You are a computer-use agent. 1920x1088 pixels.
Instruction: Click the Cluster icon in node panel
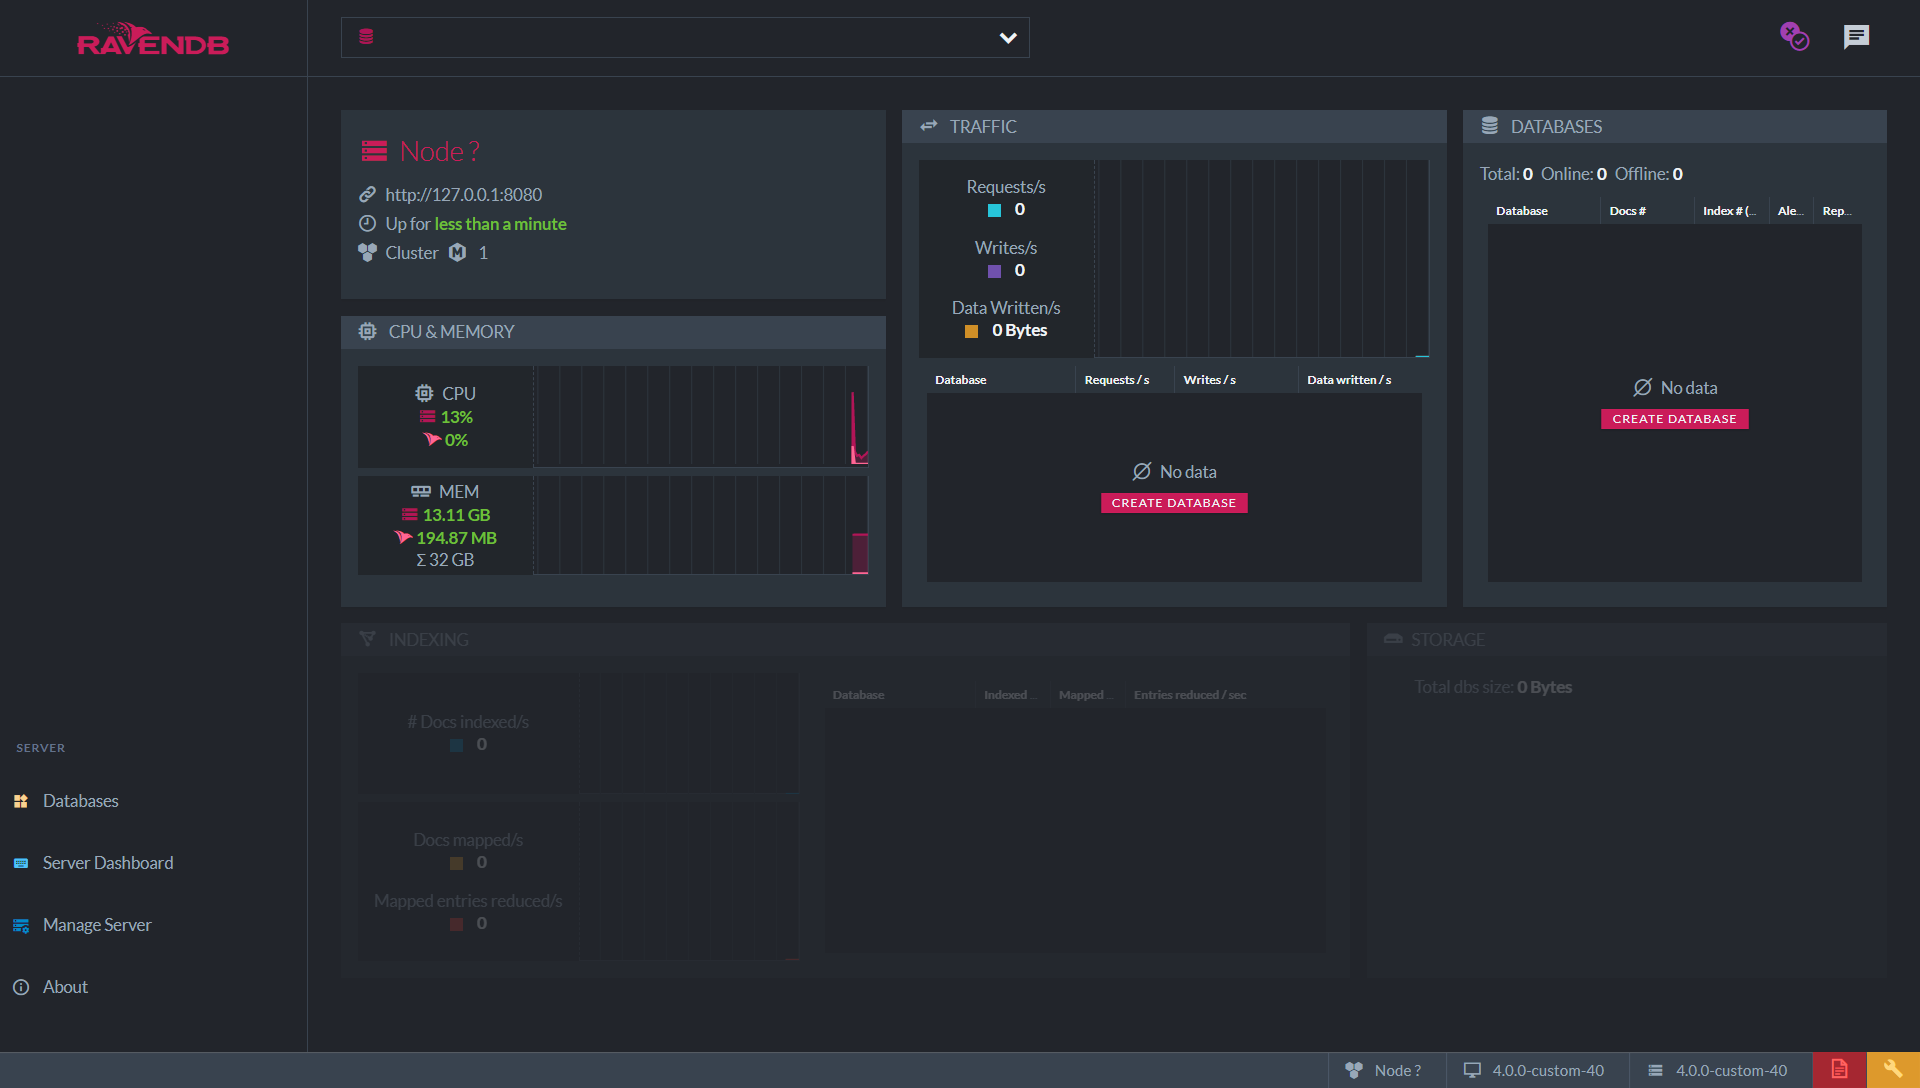(x=367, y=252)
